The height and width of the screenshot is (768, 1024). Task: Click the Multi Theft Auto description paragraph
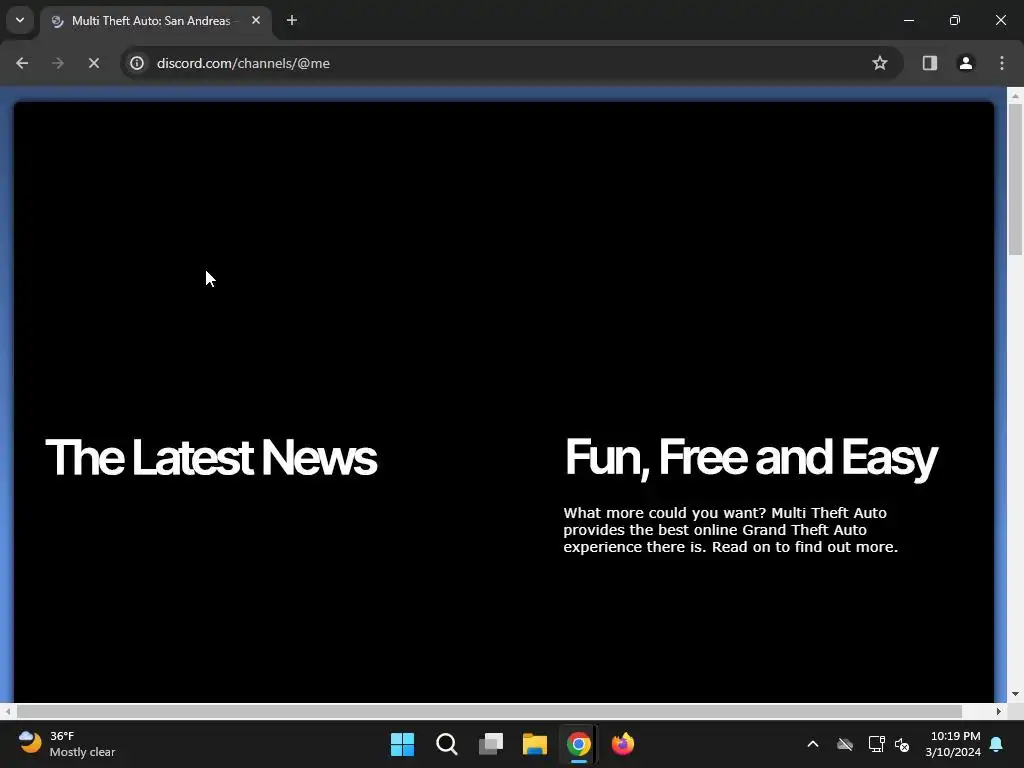731,530
